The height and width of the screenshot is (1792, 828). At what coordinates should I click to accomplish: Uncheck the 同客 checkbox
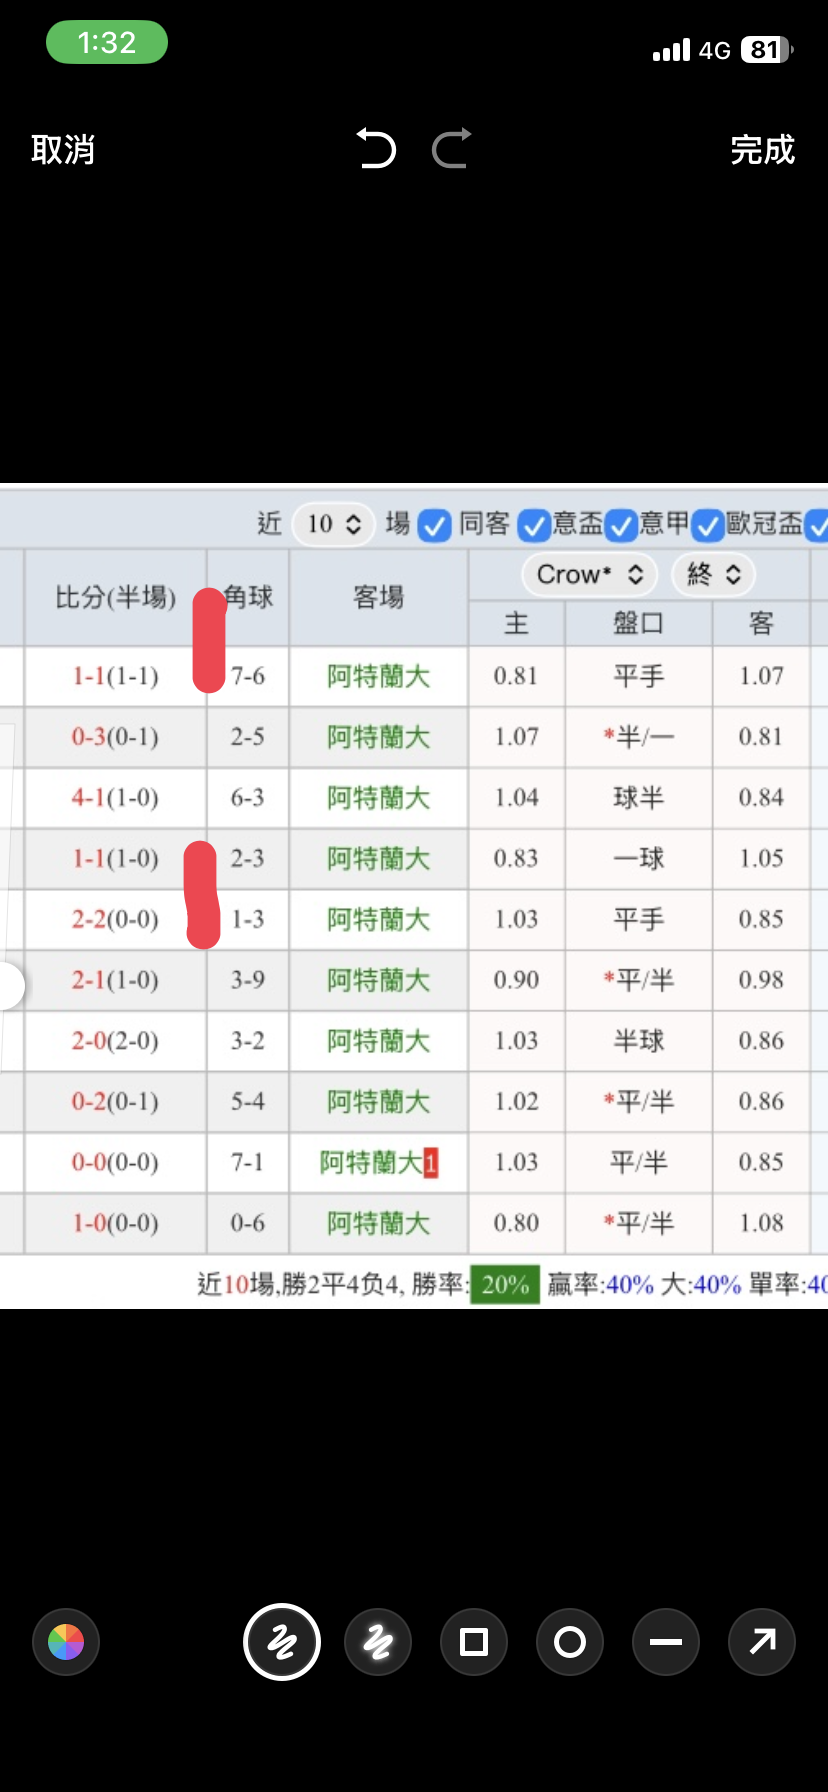[x=435, y=525]
